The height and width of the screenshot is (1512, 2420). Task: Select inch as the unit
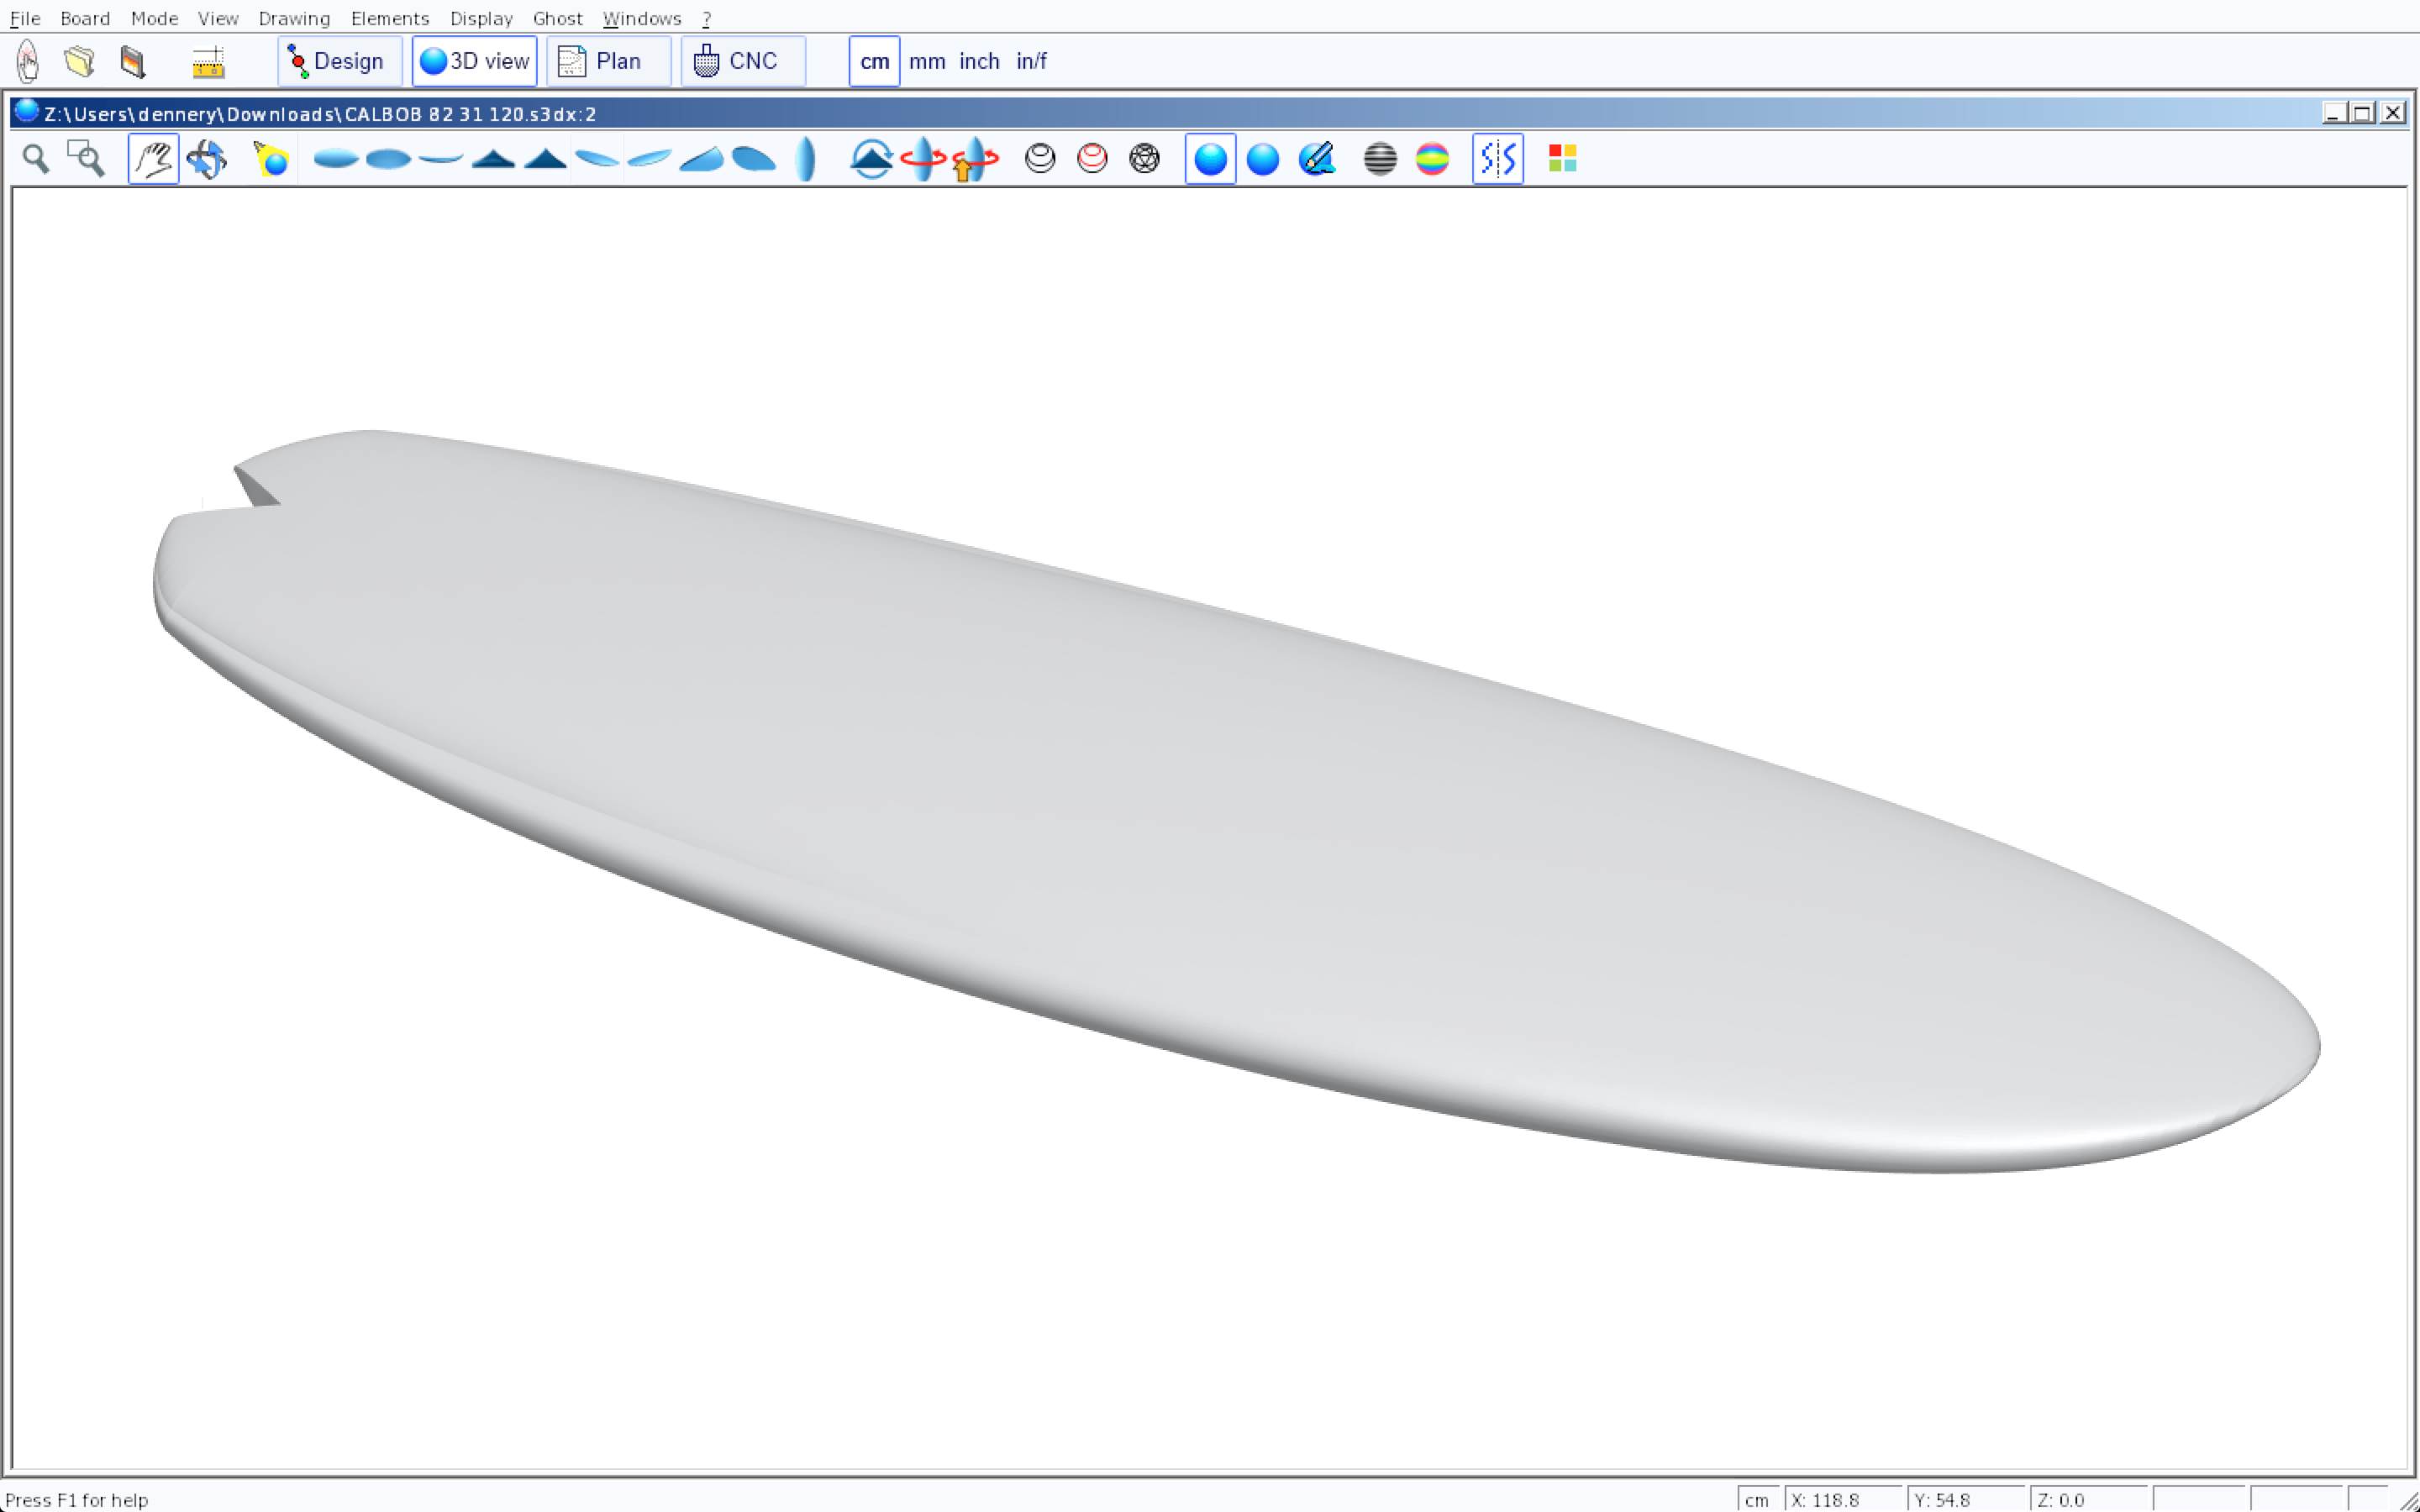tap(979, 61)
